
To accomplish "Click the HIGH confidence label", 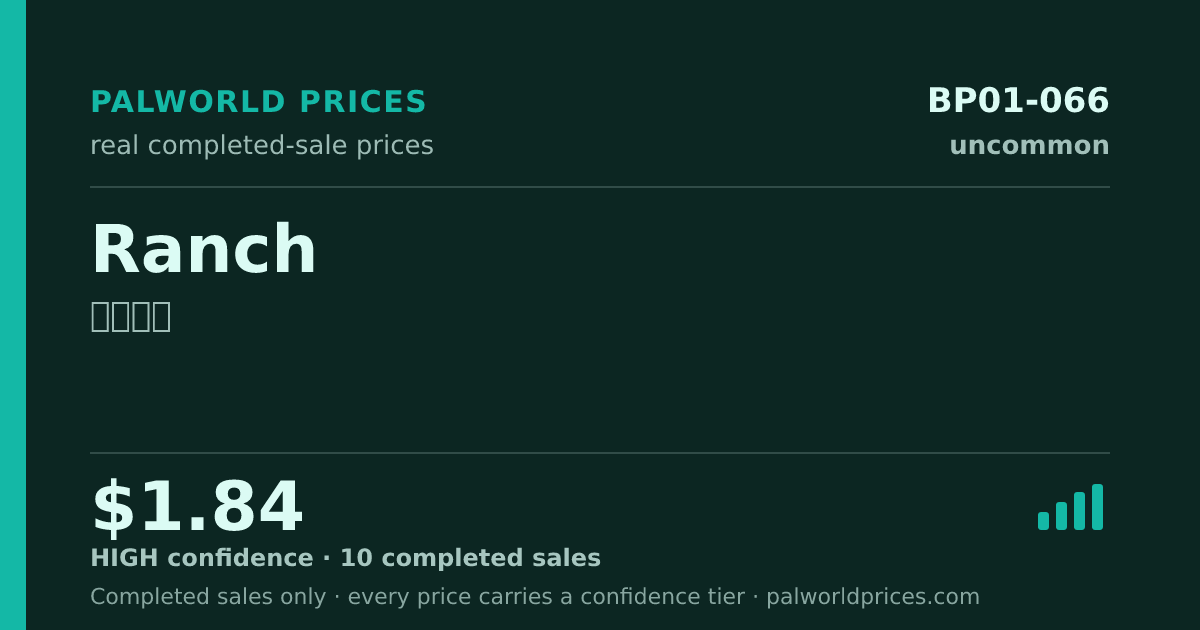I will click(202, 559).
